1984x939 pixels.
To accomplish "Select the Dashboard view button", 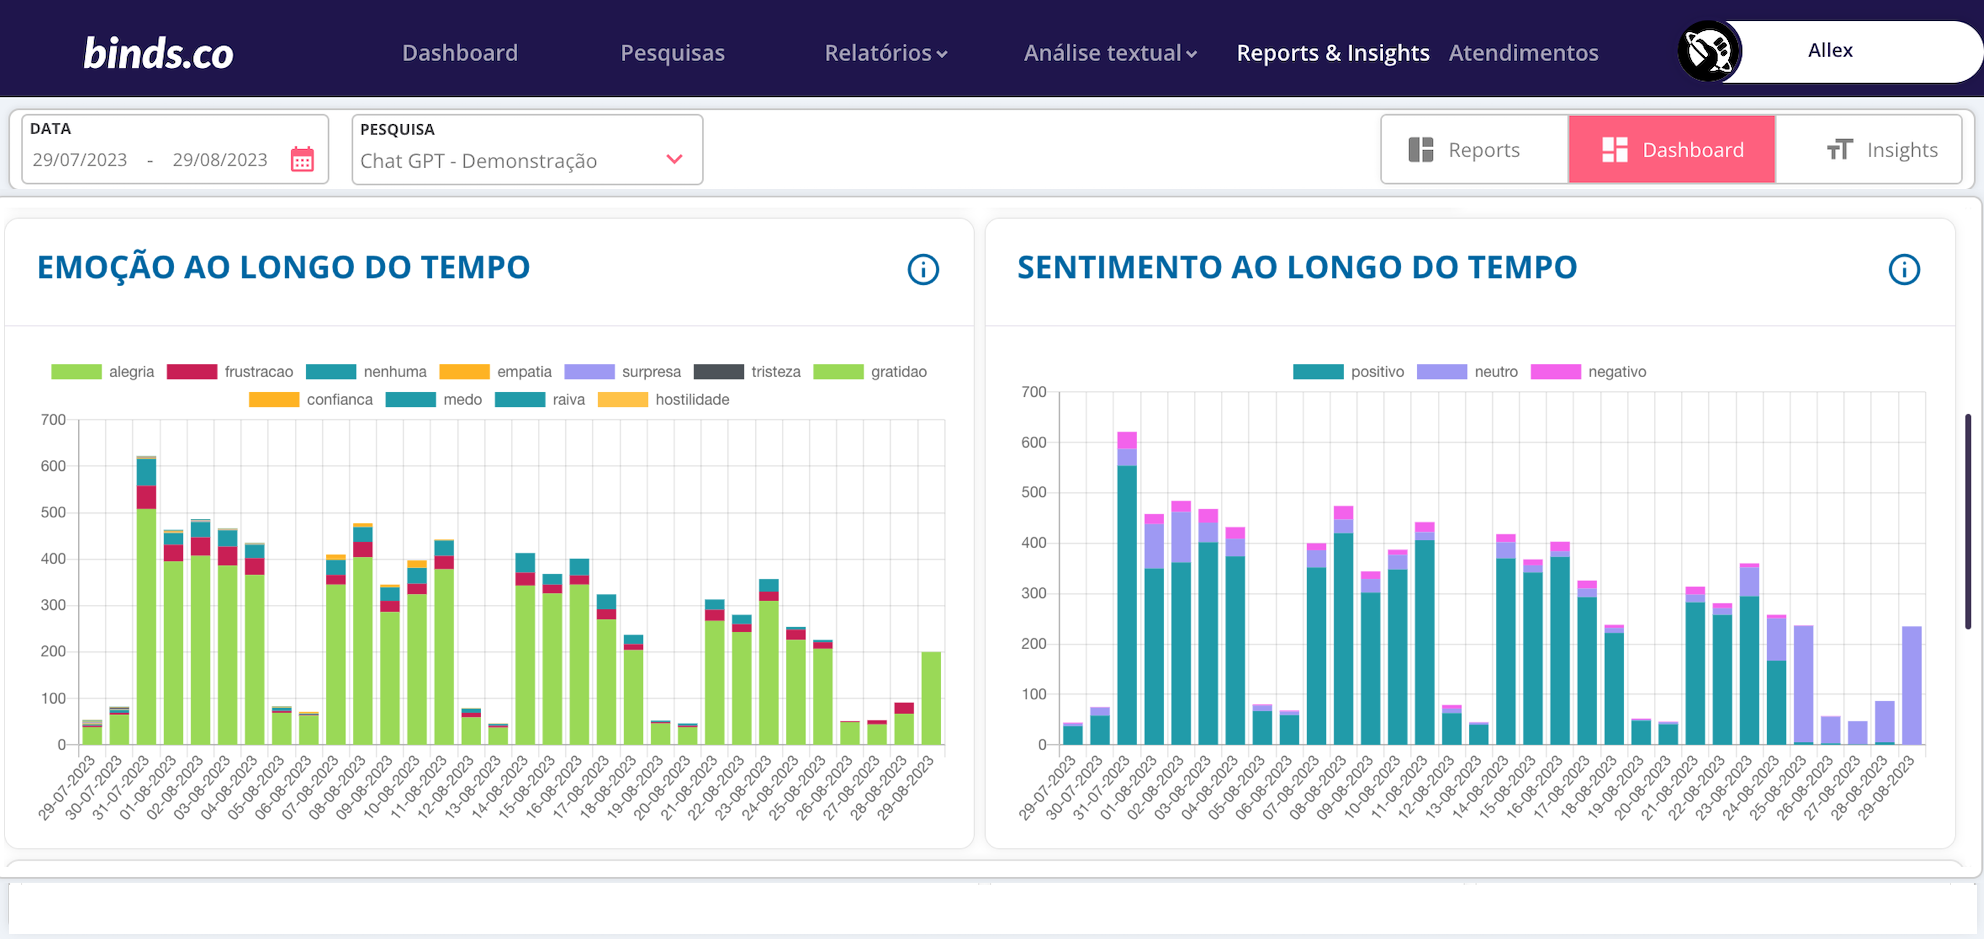I will pyautogui.click(x=1672, y=150).
